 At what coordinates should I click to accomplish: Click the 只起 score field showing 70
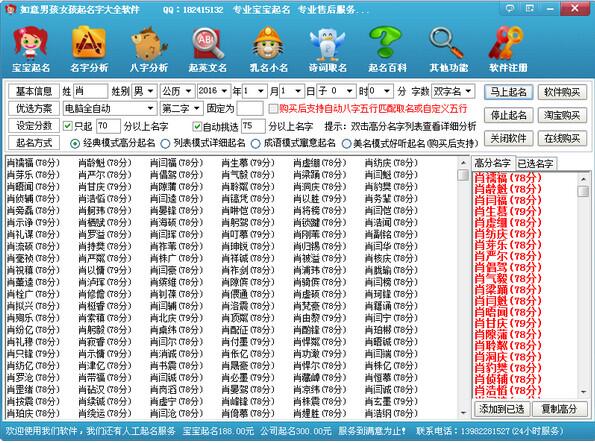click(x=108, y=126)
